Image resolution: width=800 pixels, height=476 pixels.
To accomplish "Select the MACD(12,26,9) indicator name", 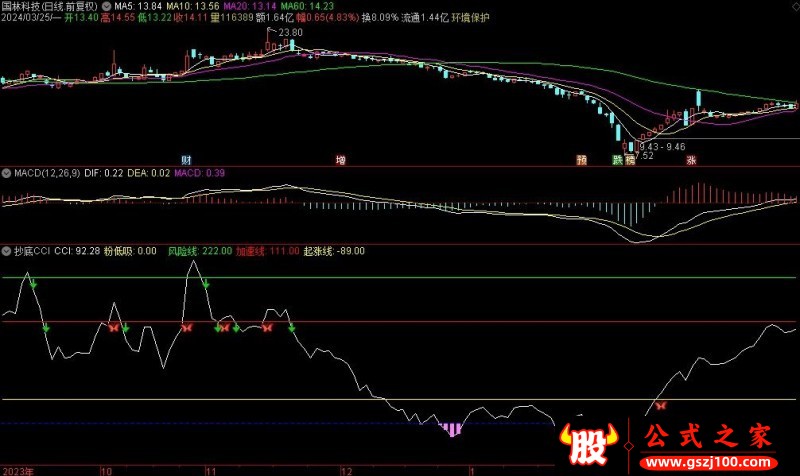I will coord(46,173).
